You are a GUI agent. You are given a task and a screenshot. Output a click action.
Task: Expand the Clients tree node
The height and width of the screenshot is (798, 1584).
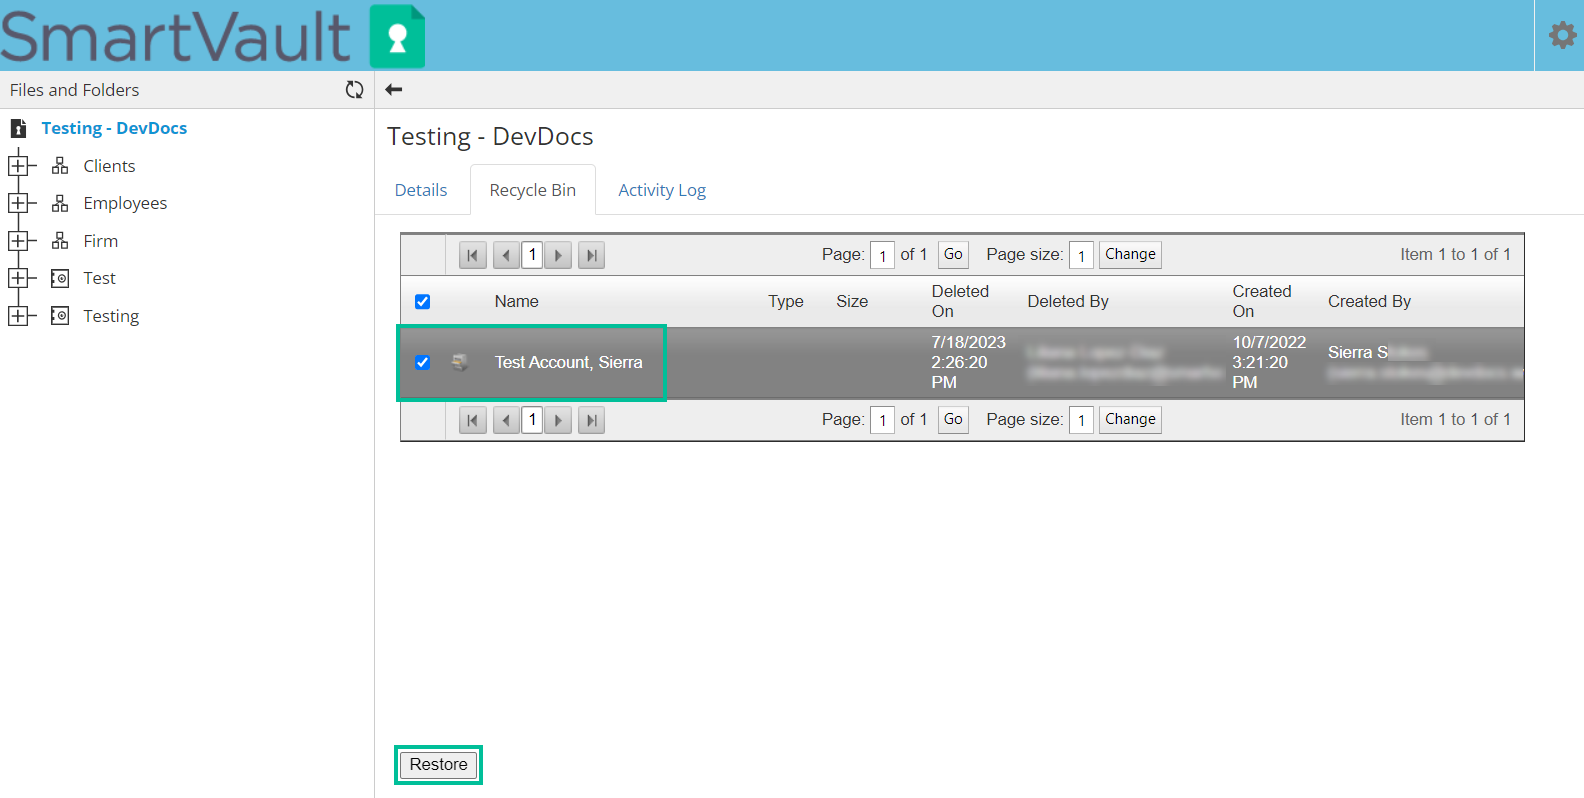(17, 166)
